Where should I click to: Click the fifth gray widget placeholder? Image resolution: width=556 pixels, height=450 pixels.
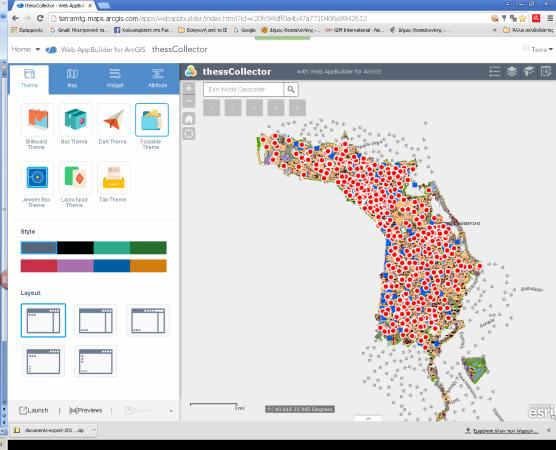tap(297, 107)
